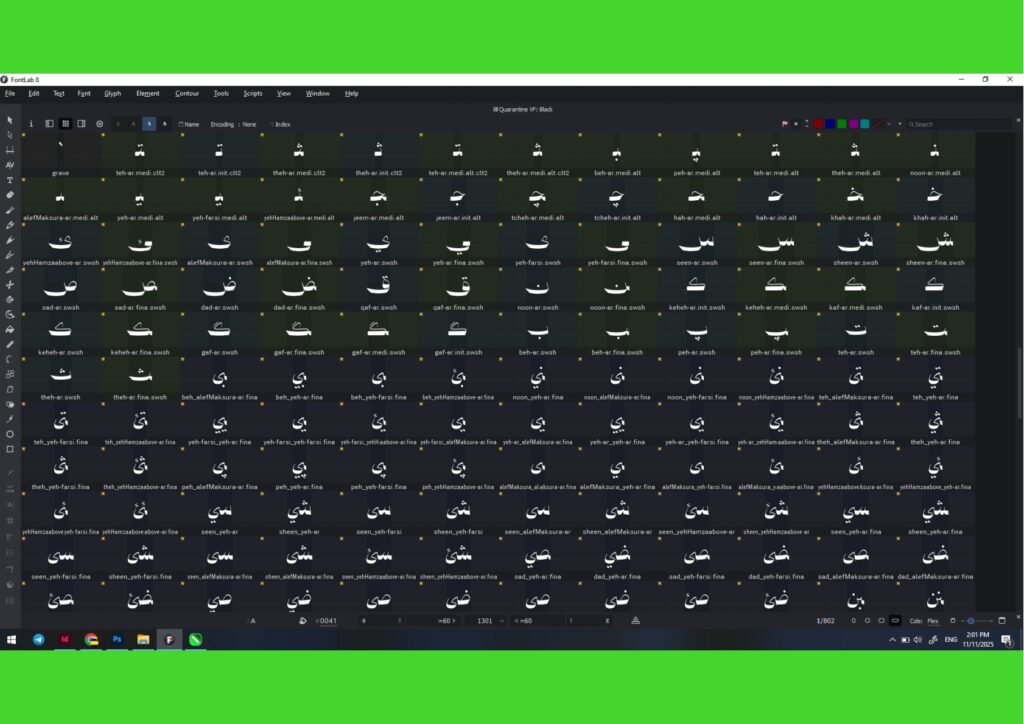The height and width of the screenshot is (724, 1024).
Task: Expand the color flag dropdown arrow
Action: coord(899,124)
